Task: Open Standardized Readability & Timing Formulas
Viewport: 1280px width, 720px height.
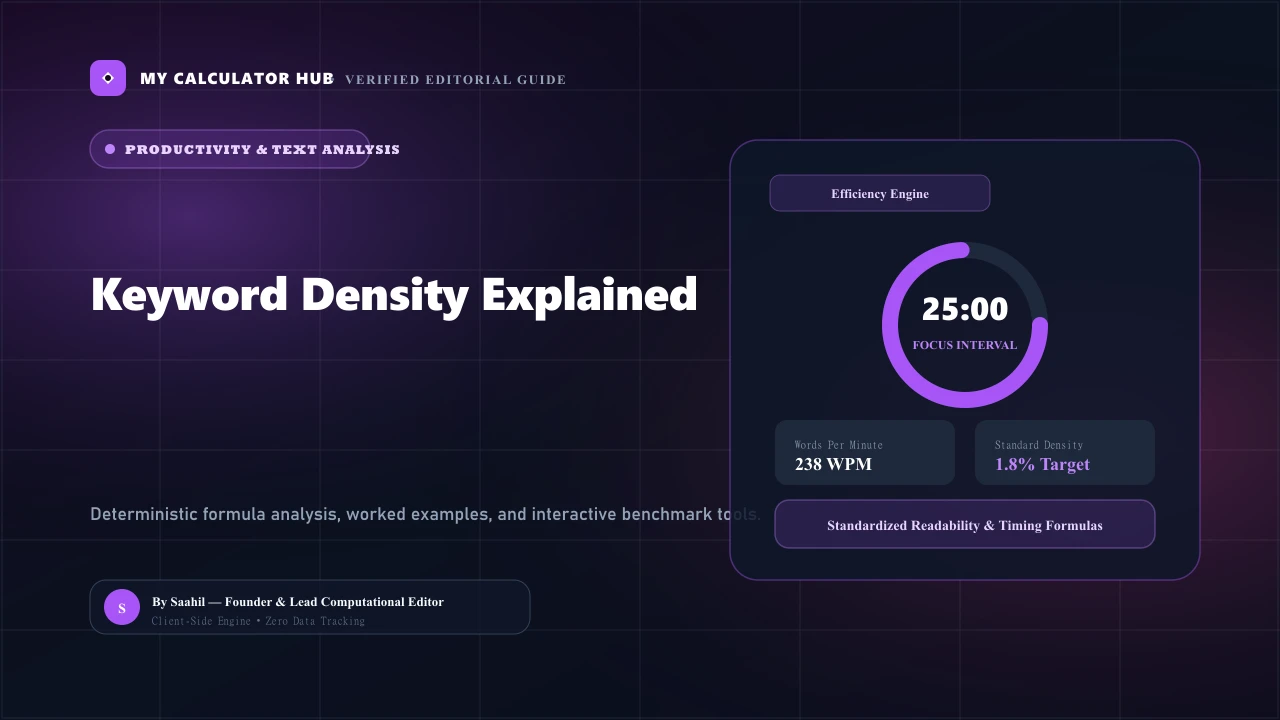Action: pyautogui.click(x=965, y=524)
